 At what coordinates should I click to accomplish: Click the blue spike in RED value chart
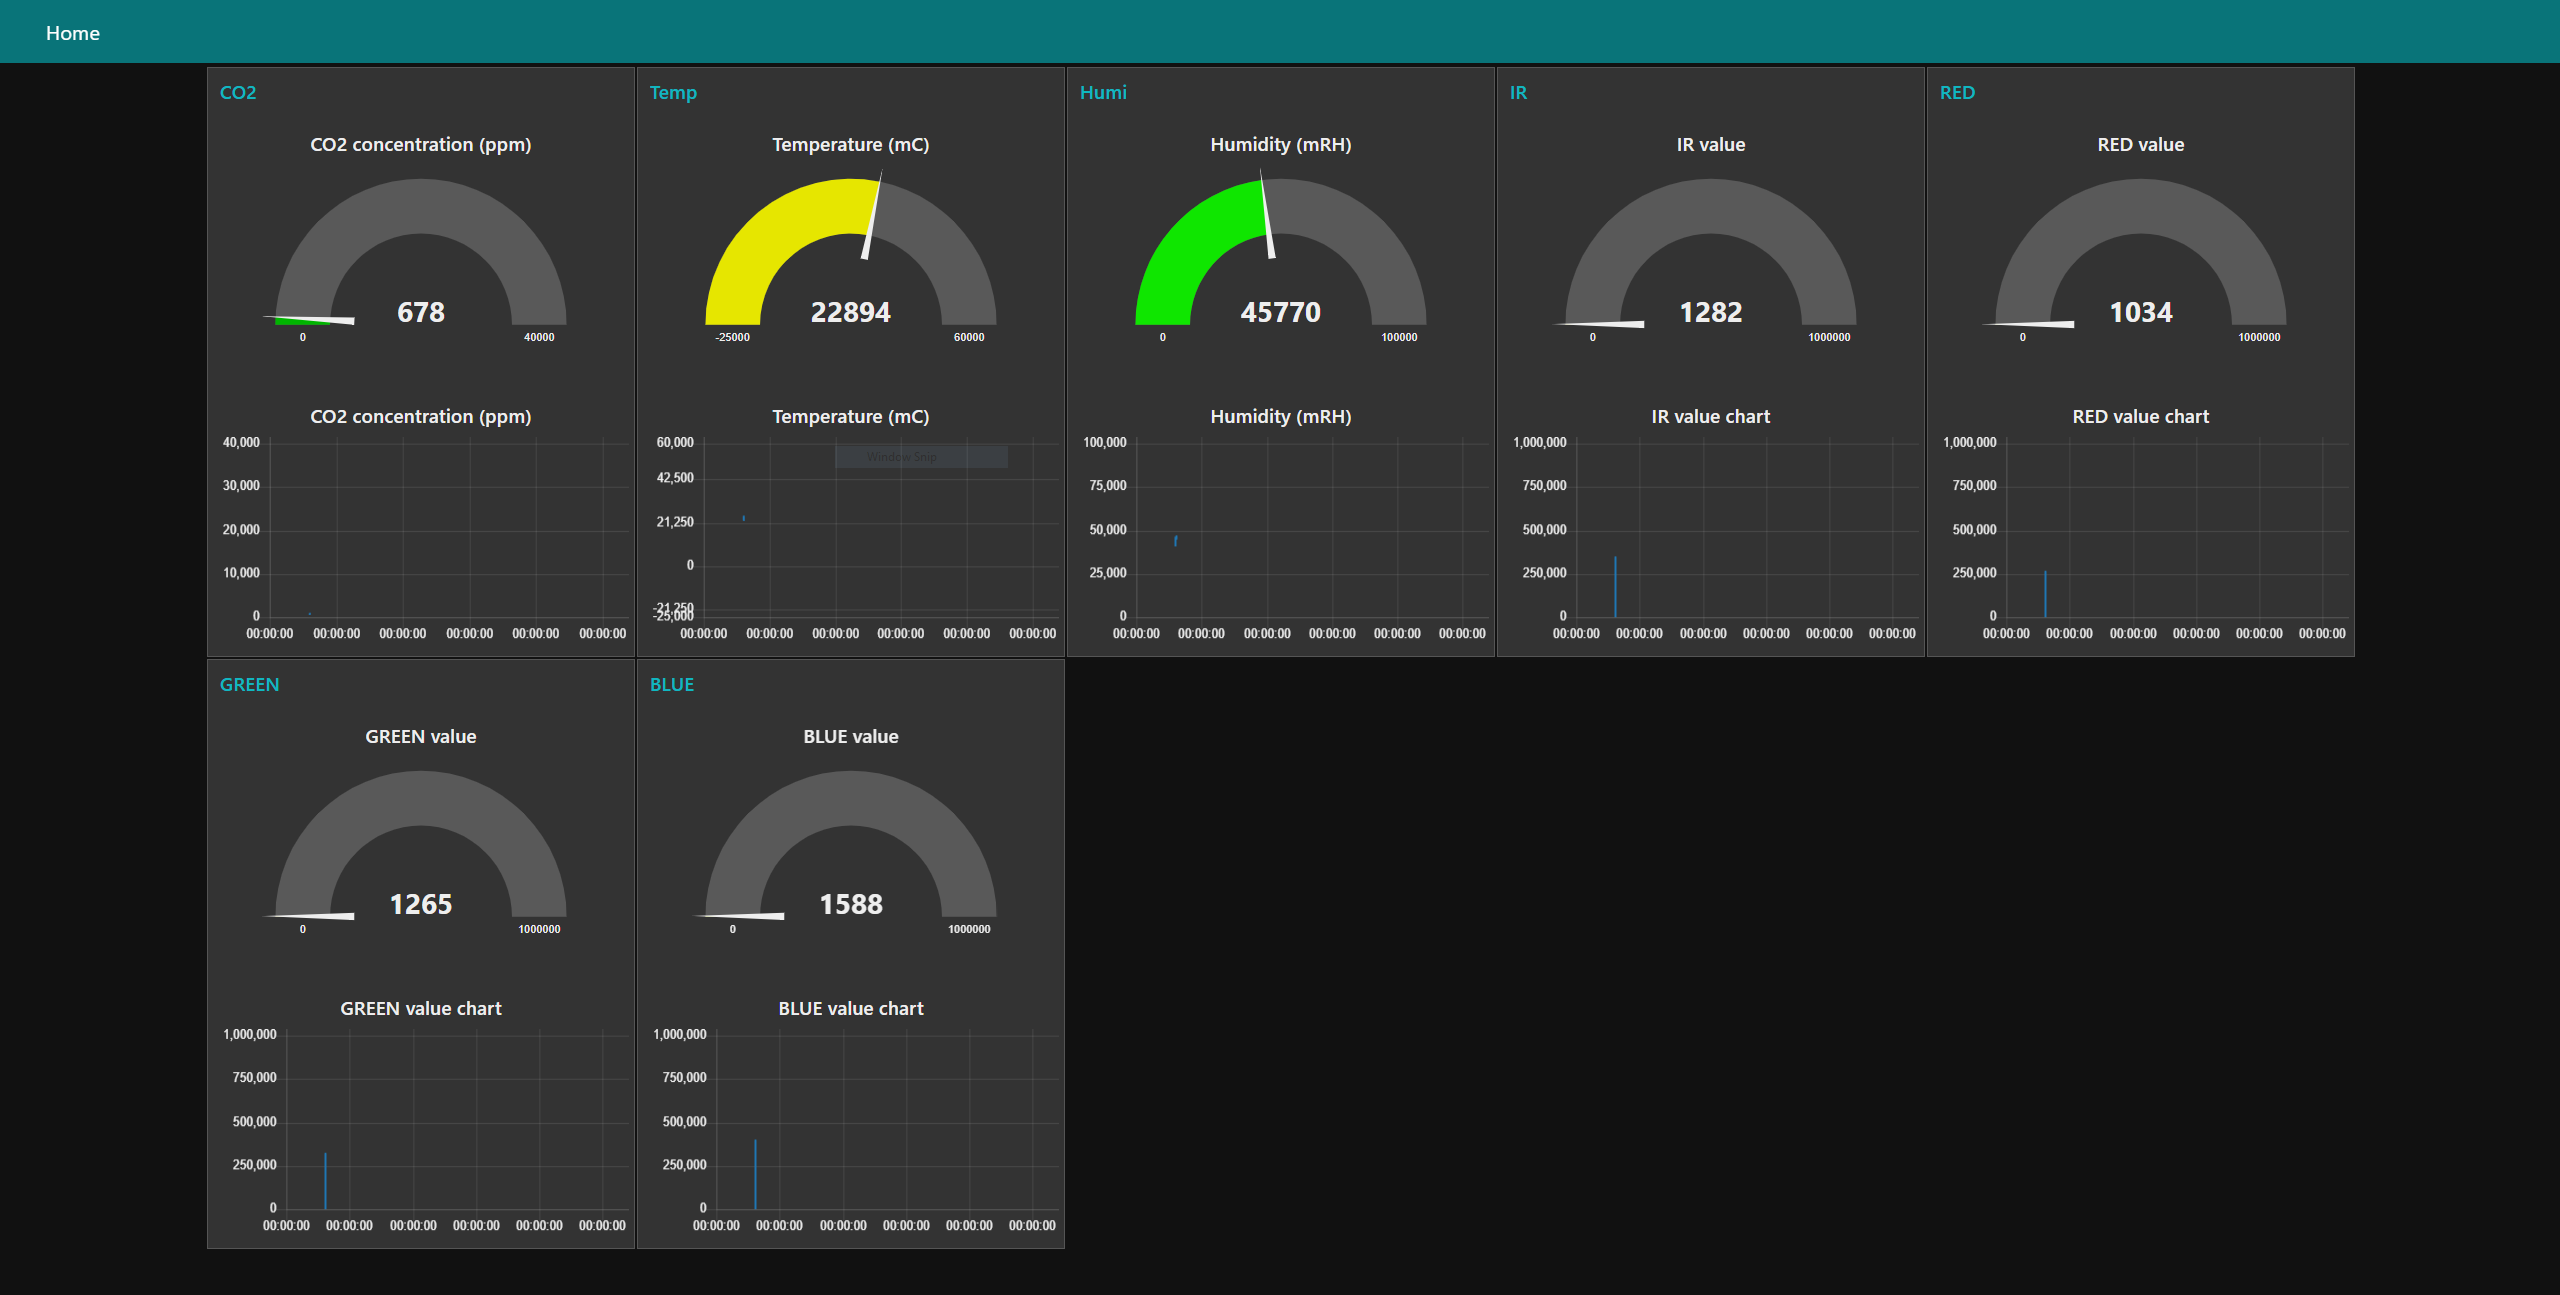tap(2045, 595)
